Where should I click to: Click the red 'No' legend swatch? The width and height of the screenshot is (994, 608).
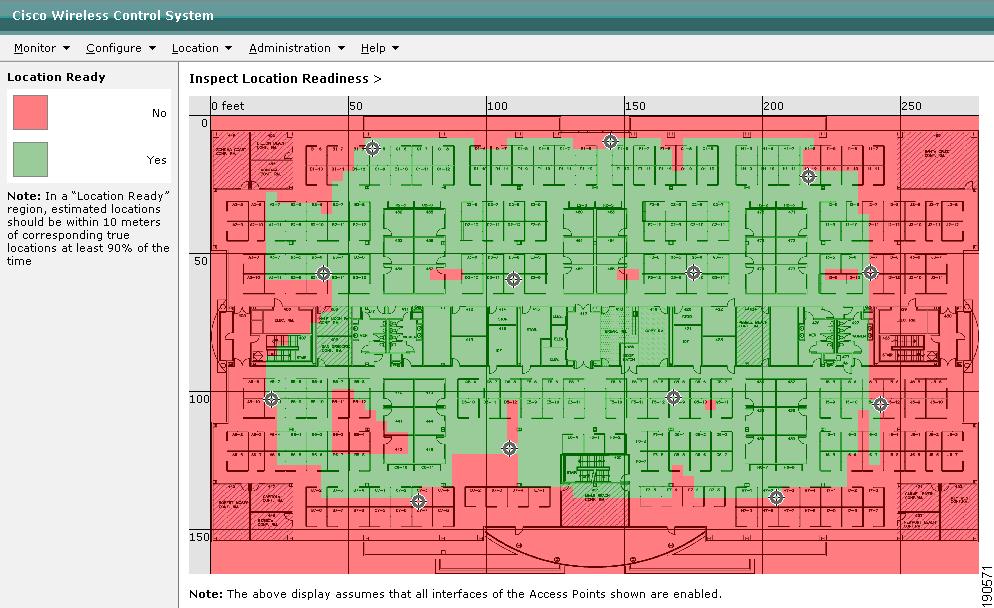coord(30,112)
